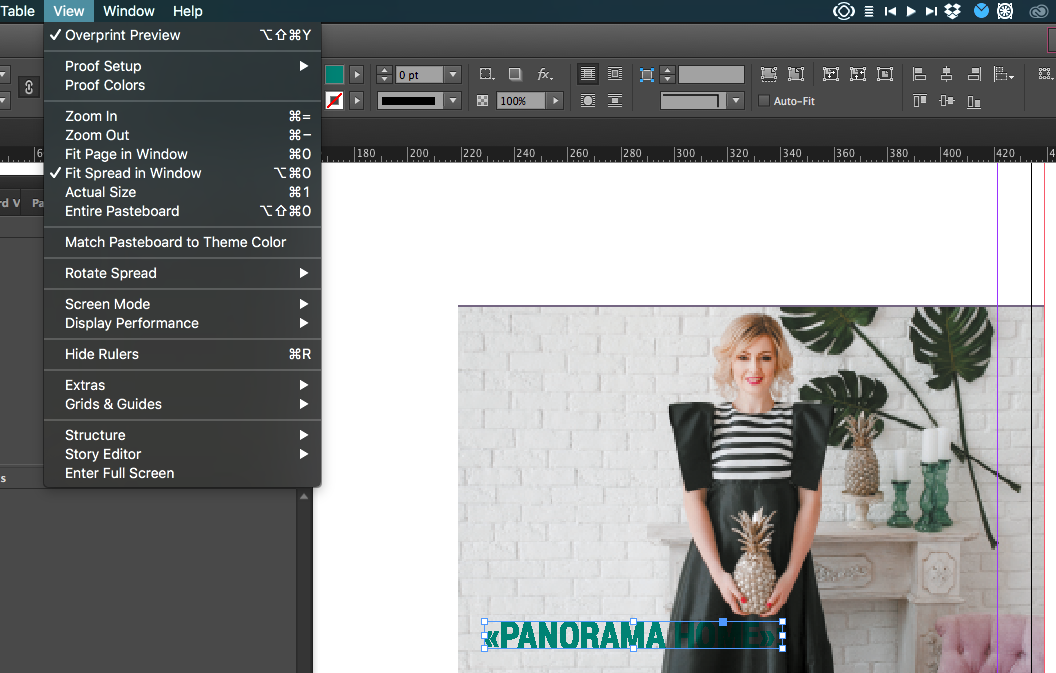Click Match Pasteboard to Theme Color
The height and width of the screenshot is (673, 1056).
(175, 242)
